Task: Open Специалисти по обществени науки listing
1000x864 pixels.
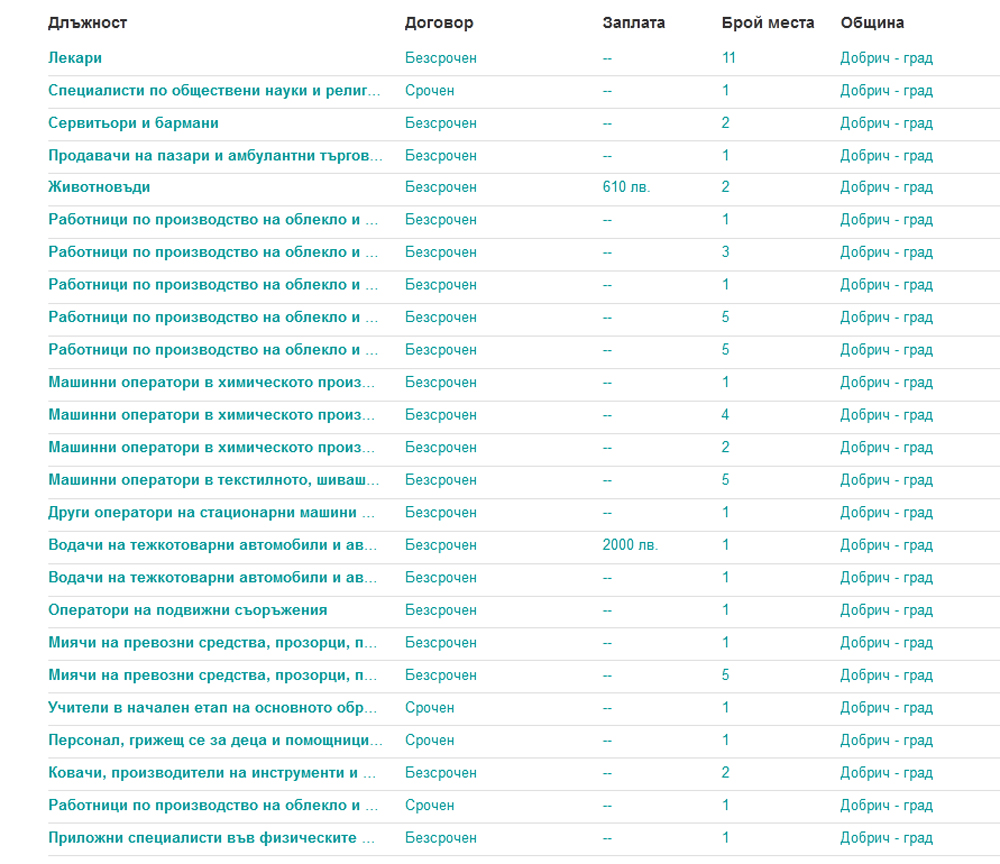Action: 214,91
